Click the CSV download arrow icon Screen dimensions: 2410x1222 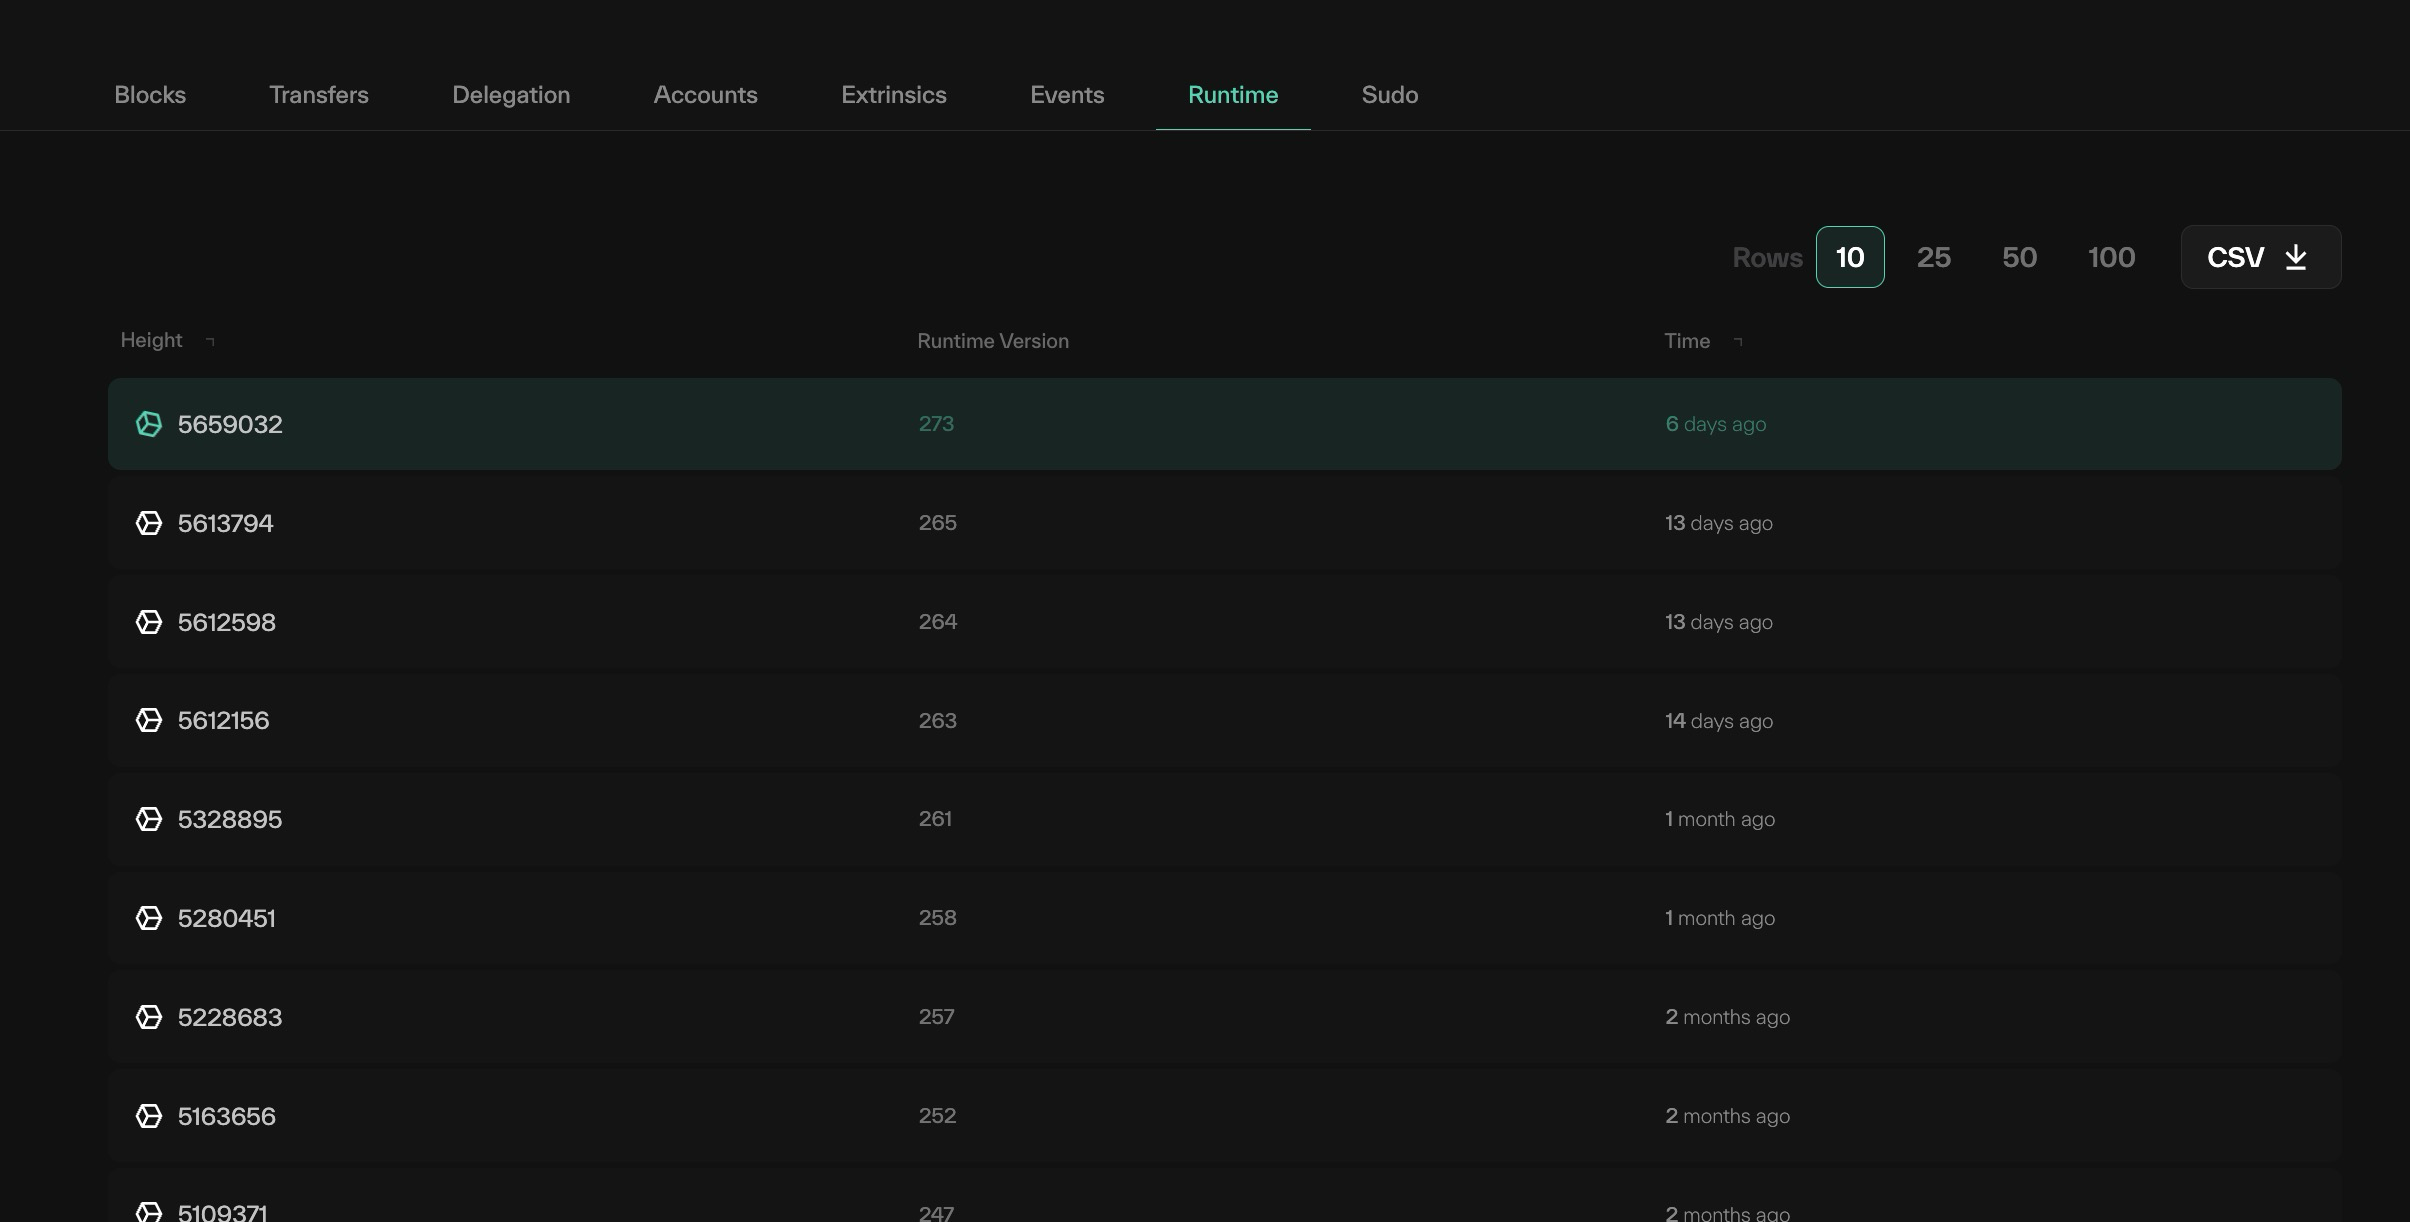tap(2296, 257)
